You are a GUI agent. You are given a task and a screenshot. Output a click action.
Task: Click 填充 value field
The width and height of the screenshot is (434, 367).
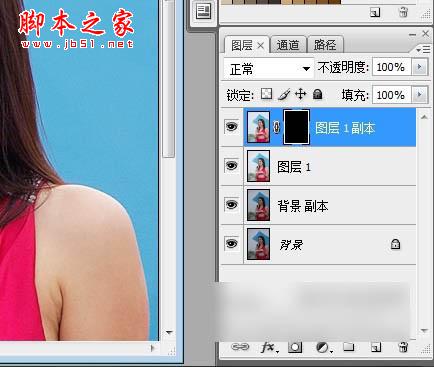click(x=392, y=95)
